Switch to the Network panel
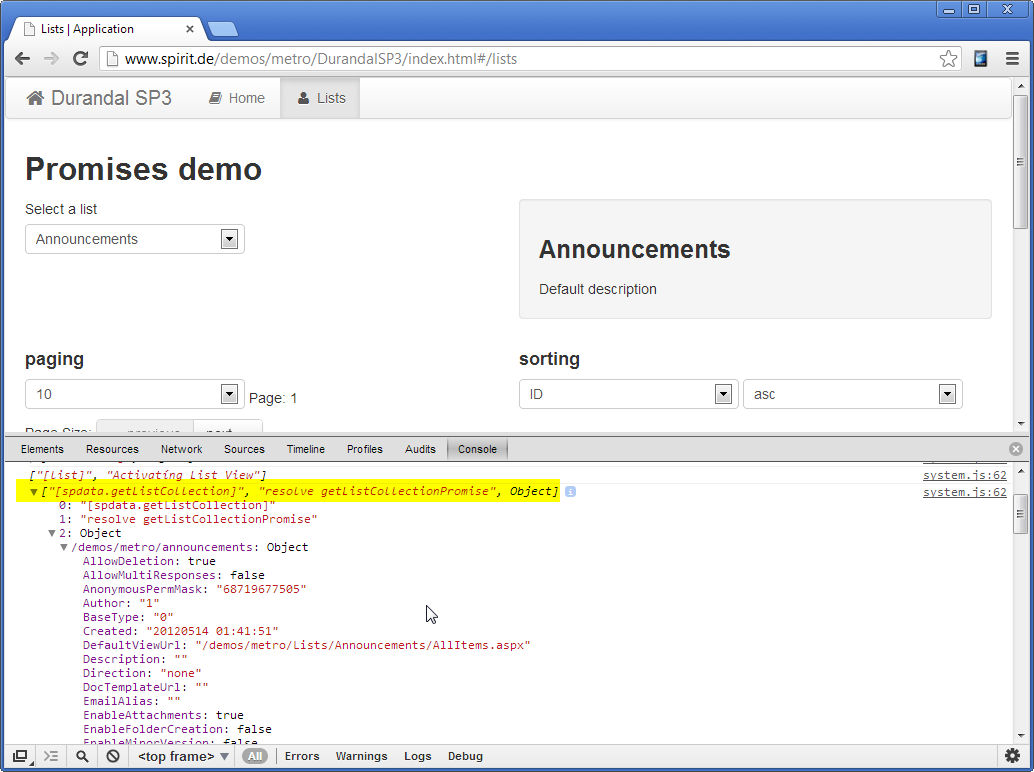The image size is (1034, 772). pyautogui.click(x=181, y=449)
